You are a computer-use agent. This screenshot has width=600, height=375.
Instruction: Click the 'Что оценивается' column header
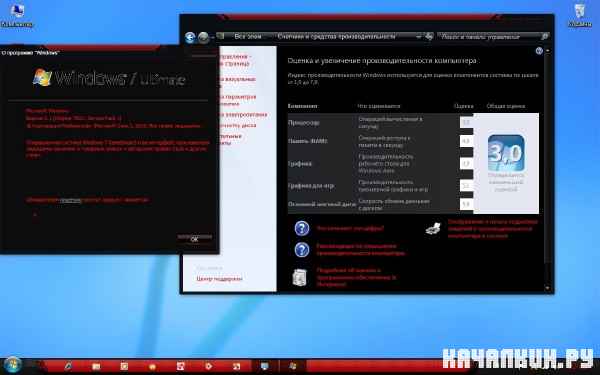[x=379, y=106]
